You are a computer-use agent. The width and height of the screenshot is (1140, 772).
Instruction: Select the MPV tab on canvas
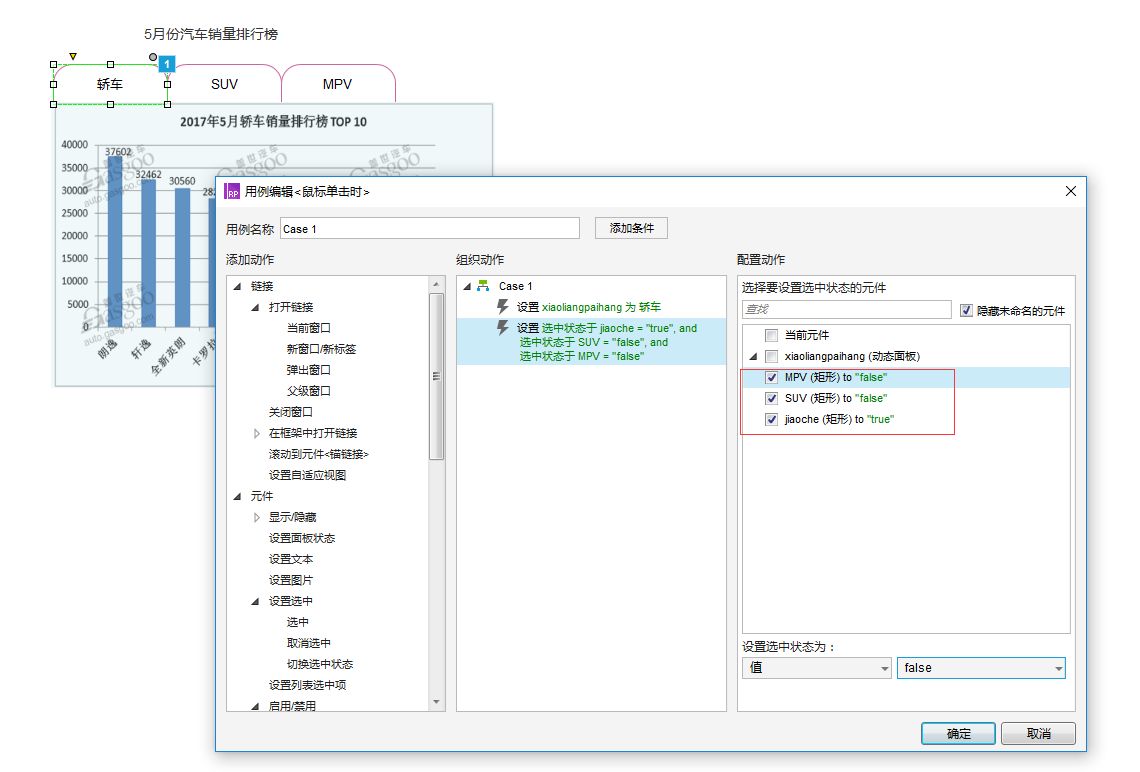[337, 84]
